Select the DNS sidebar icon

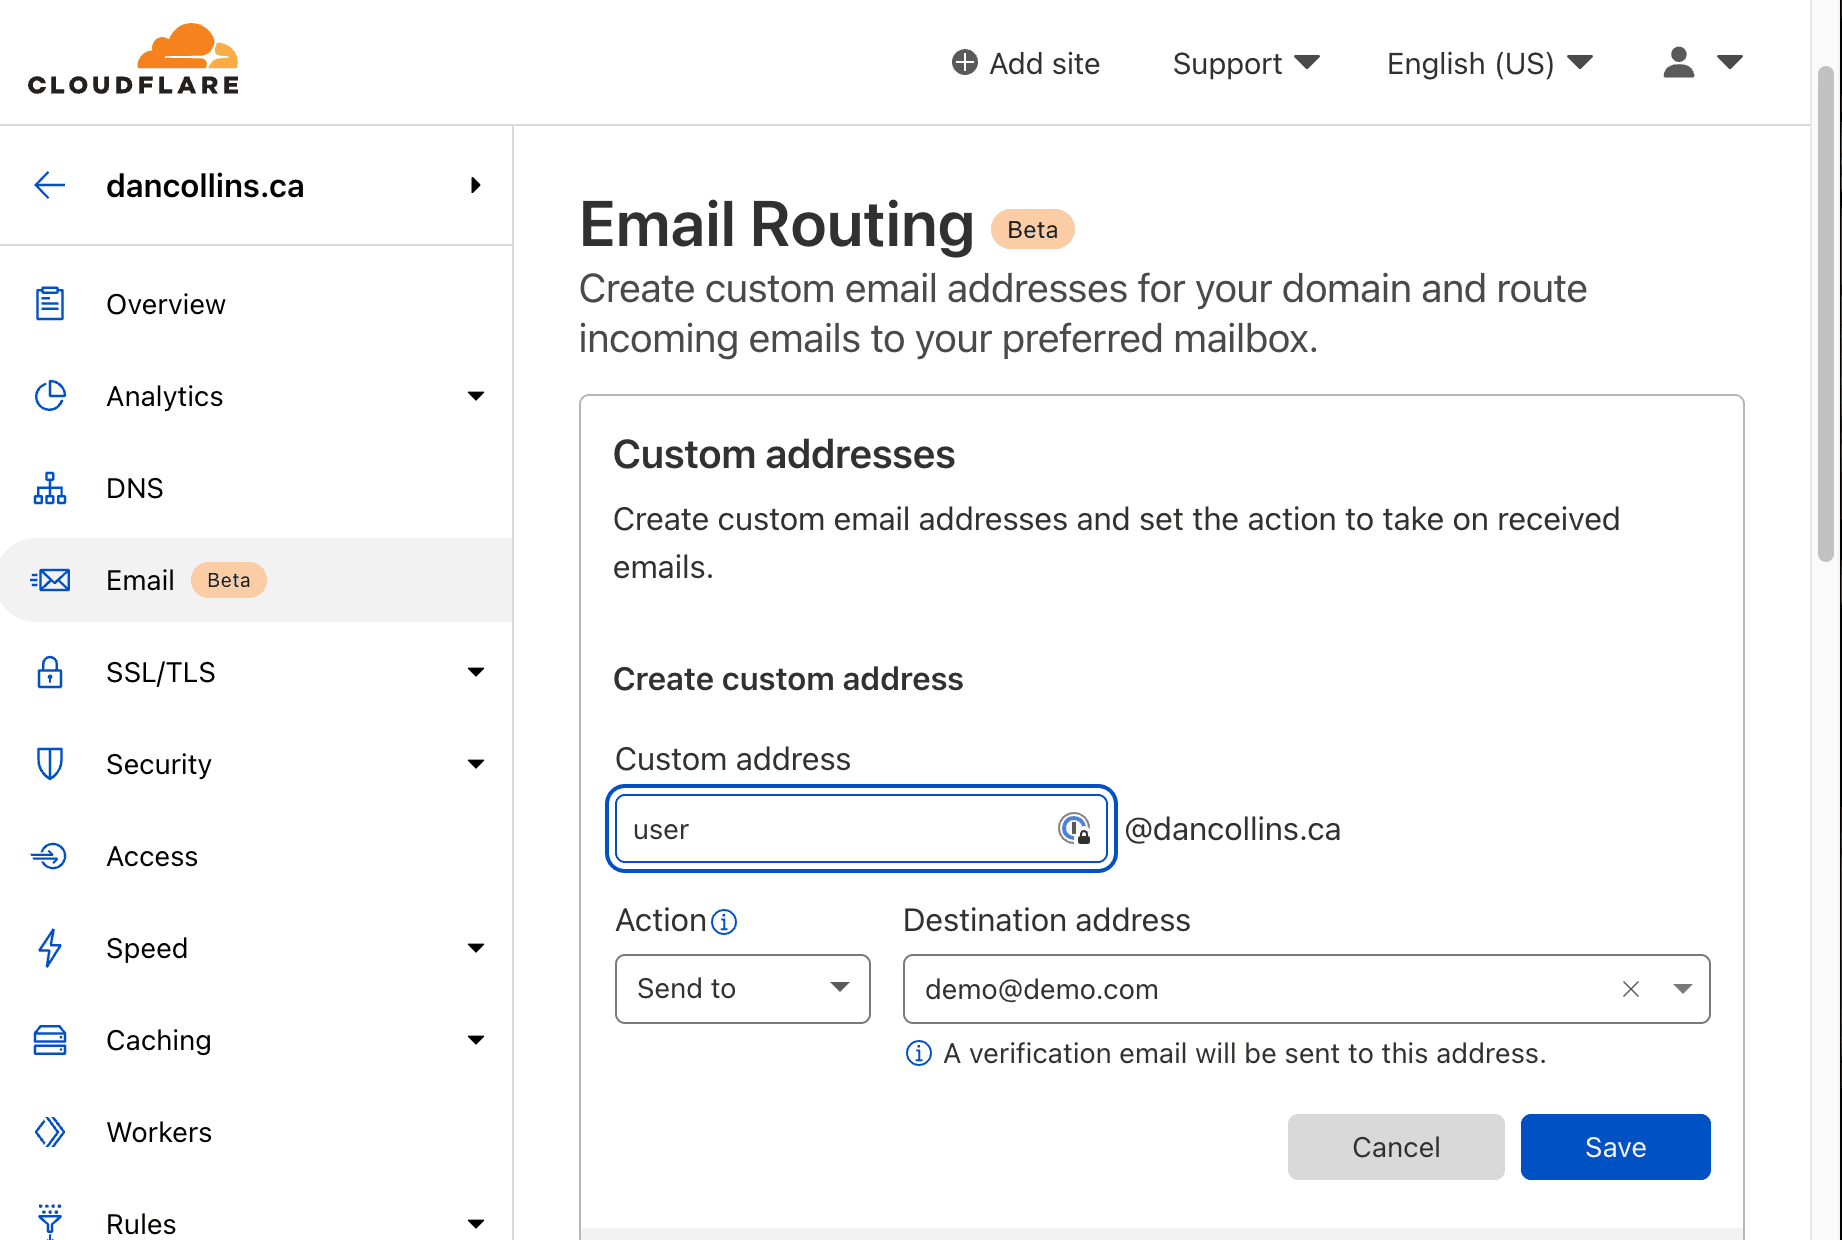click(50, 488)
